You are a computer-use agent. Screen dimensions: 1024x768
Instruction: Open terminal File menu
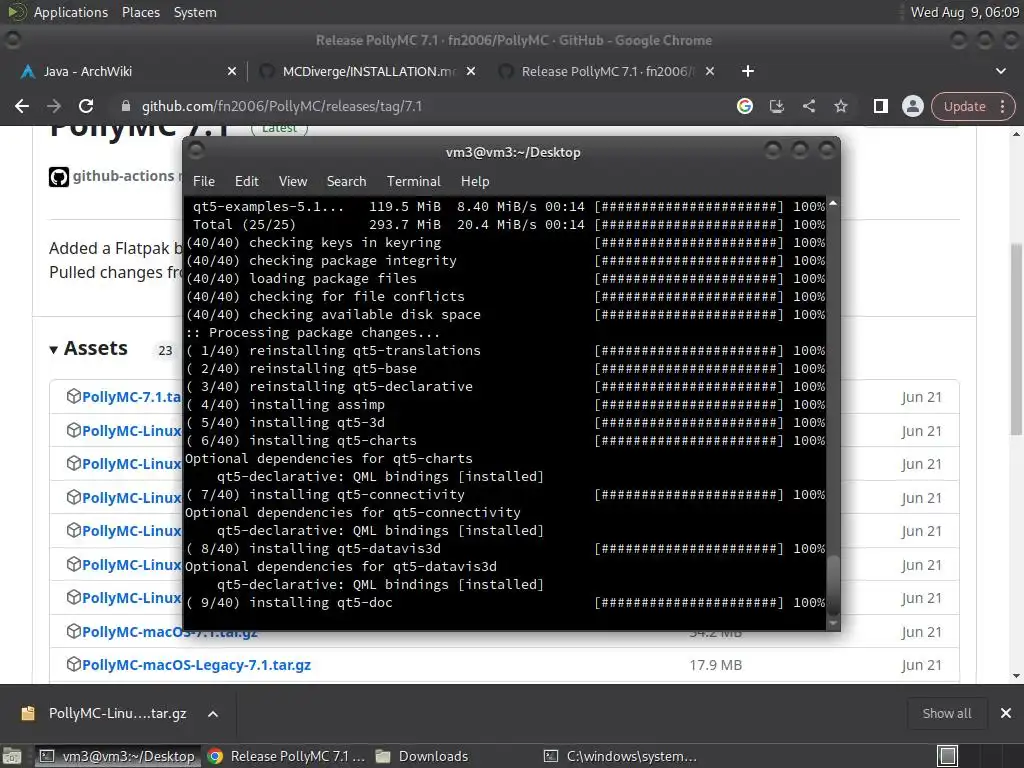click(x=204, y=182)
